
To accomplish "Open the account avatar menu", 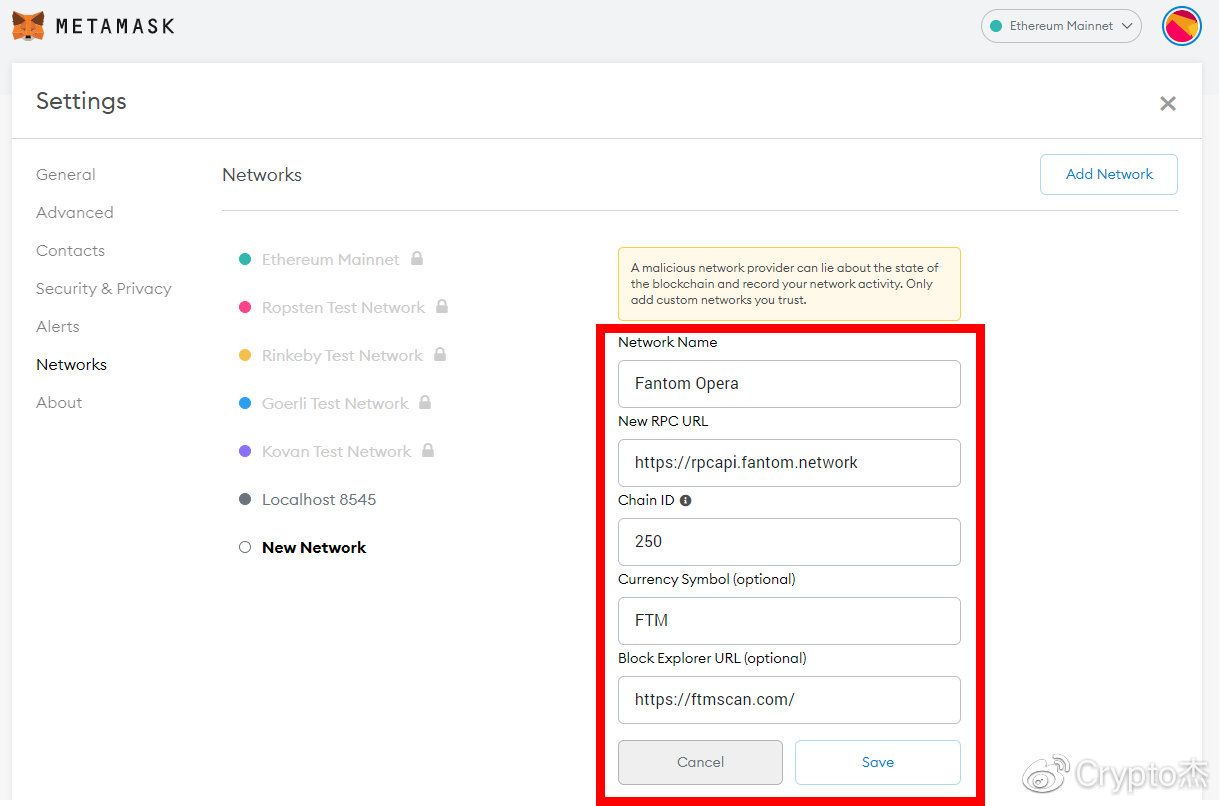I will tap(1182, 26).
